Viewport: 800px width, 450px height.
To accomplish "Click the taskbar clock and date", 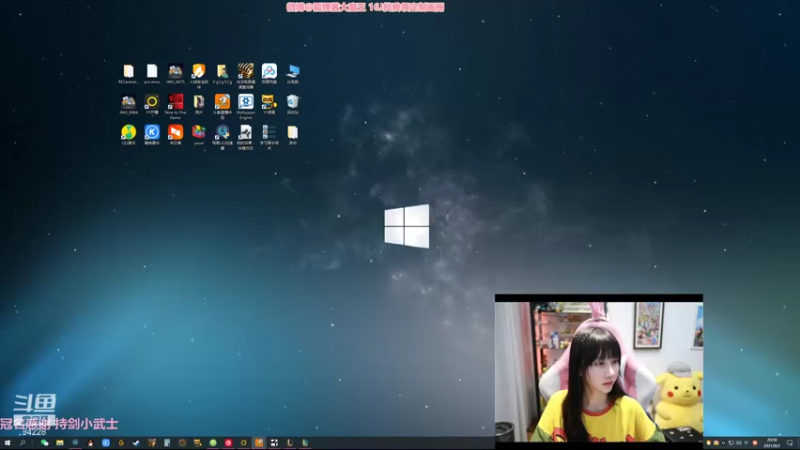I will 771,443.
